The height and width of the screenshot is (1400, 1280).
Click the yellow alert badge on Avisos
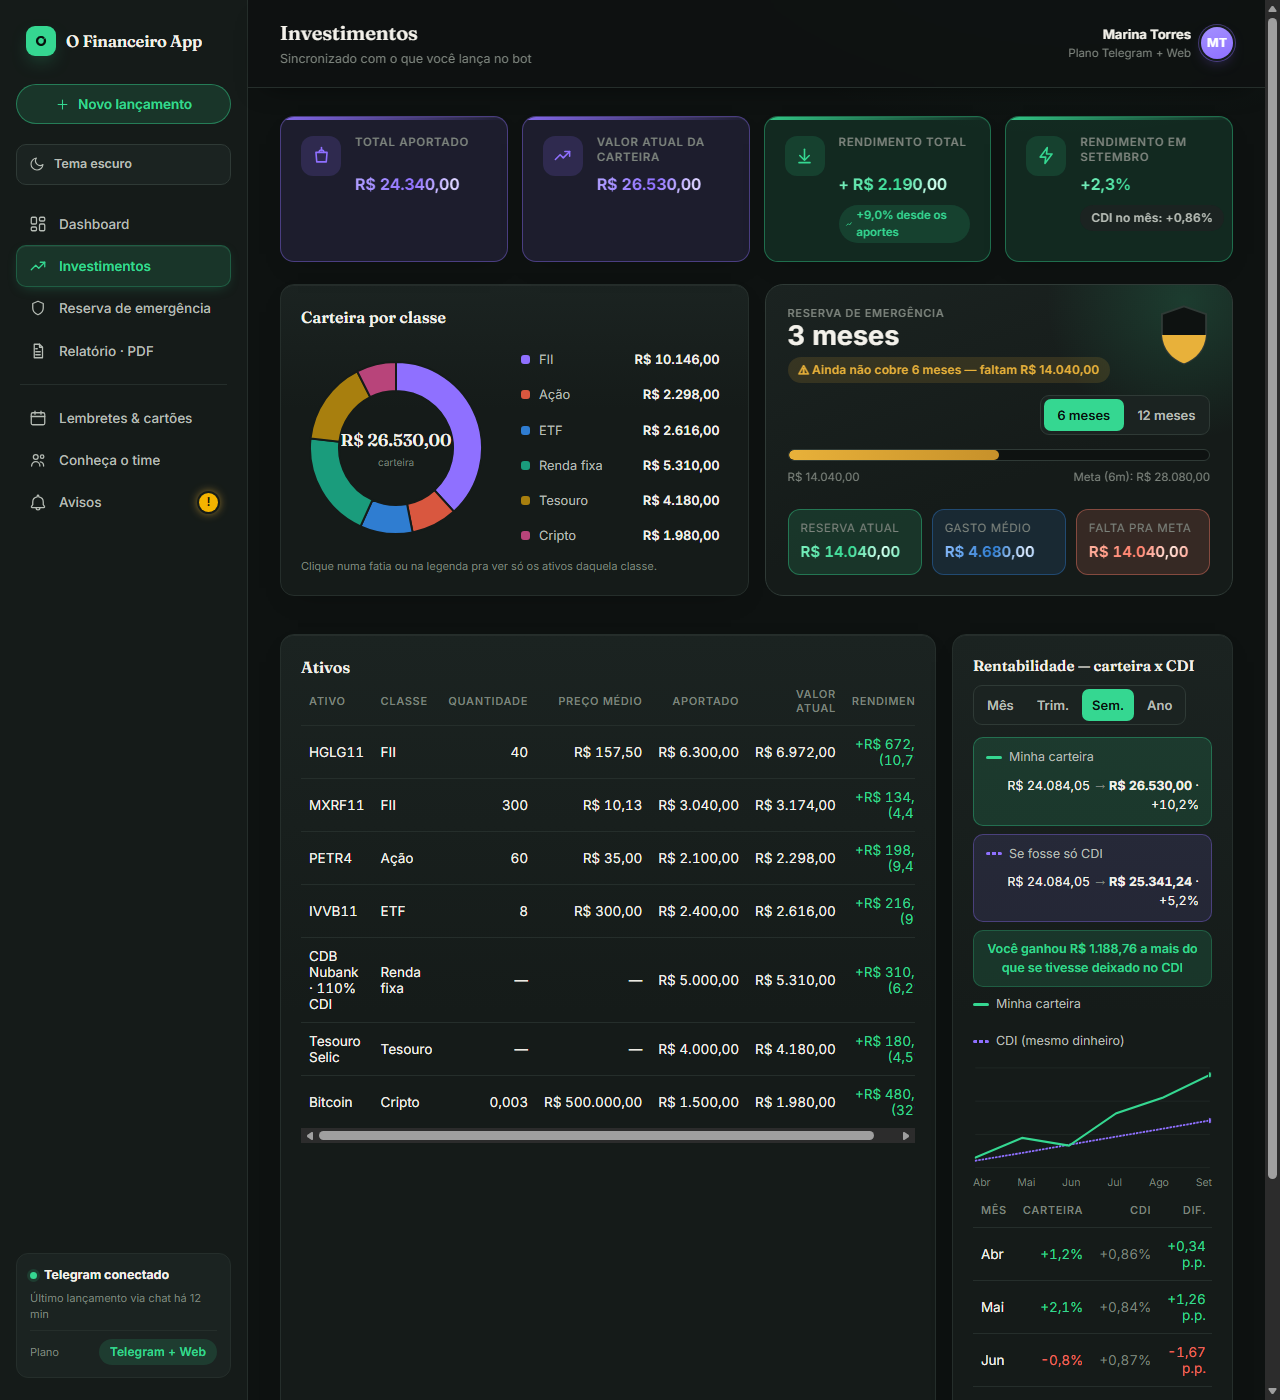208,502
